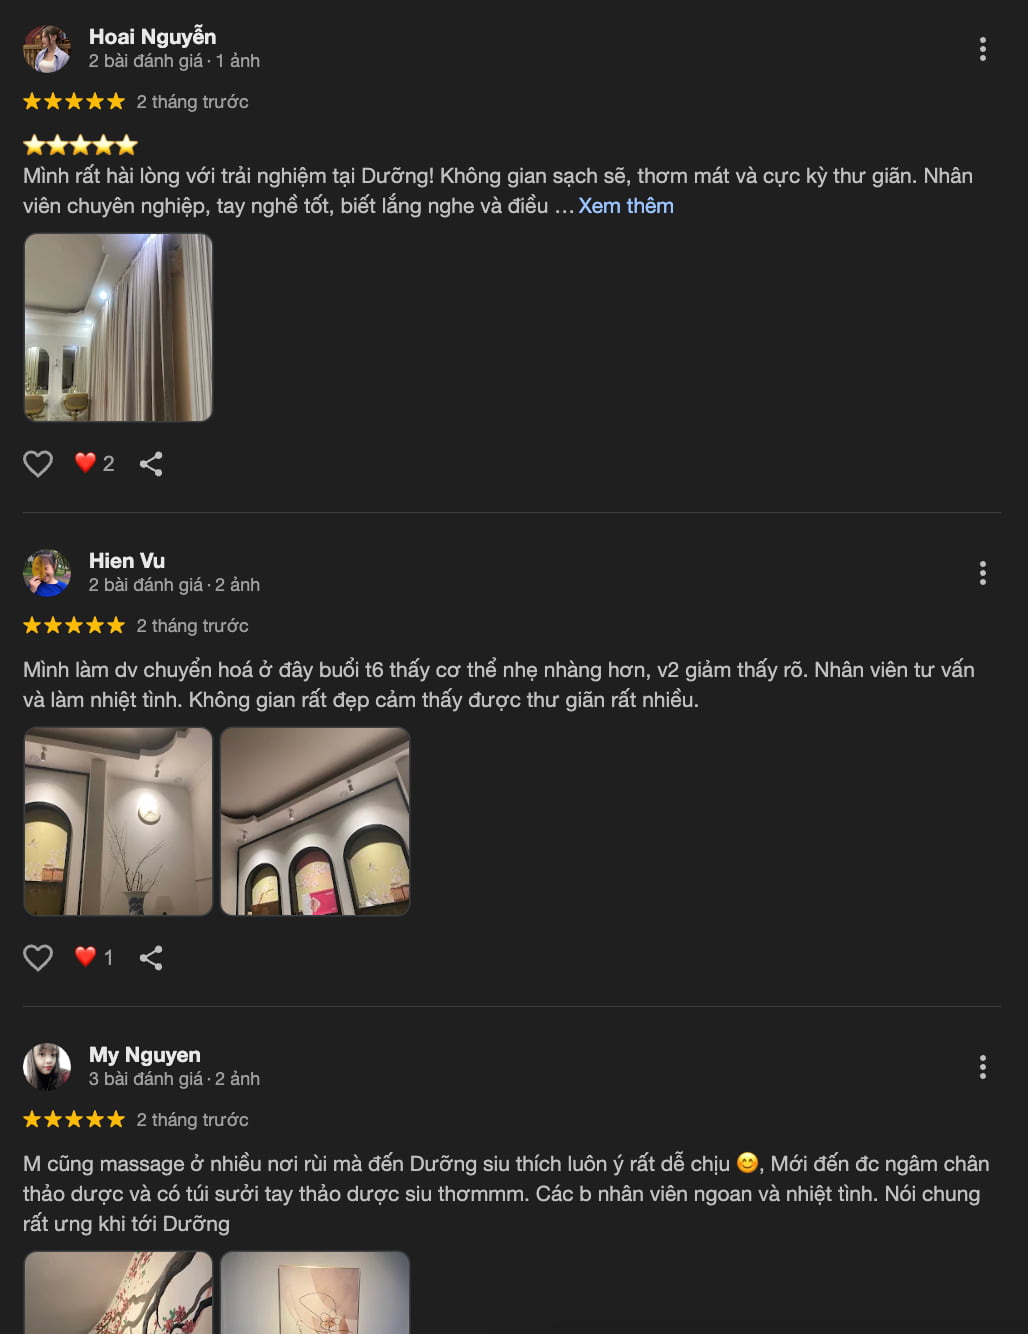Open the options menu for Hoai Nguyễn's review

pos(983,49)
